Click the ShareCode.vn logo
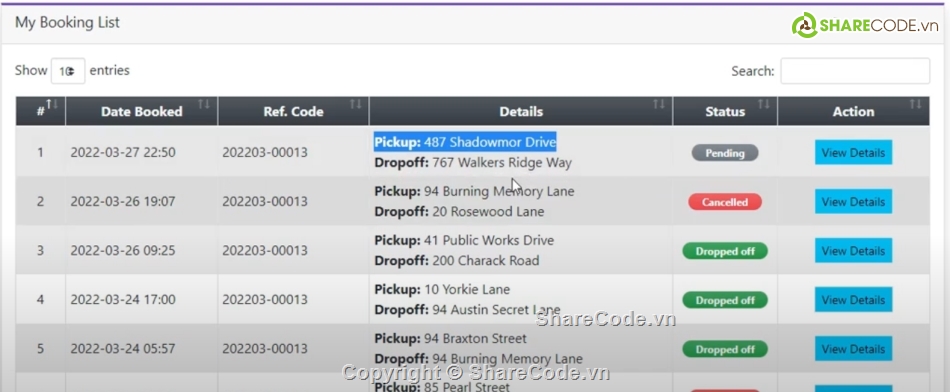The width and height of the screenshot is (950, 392). click(x=865, y=25)
